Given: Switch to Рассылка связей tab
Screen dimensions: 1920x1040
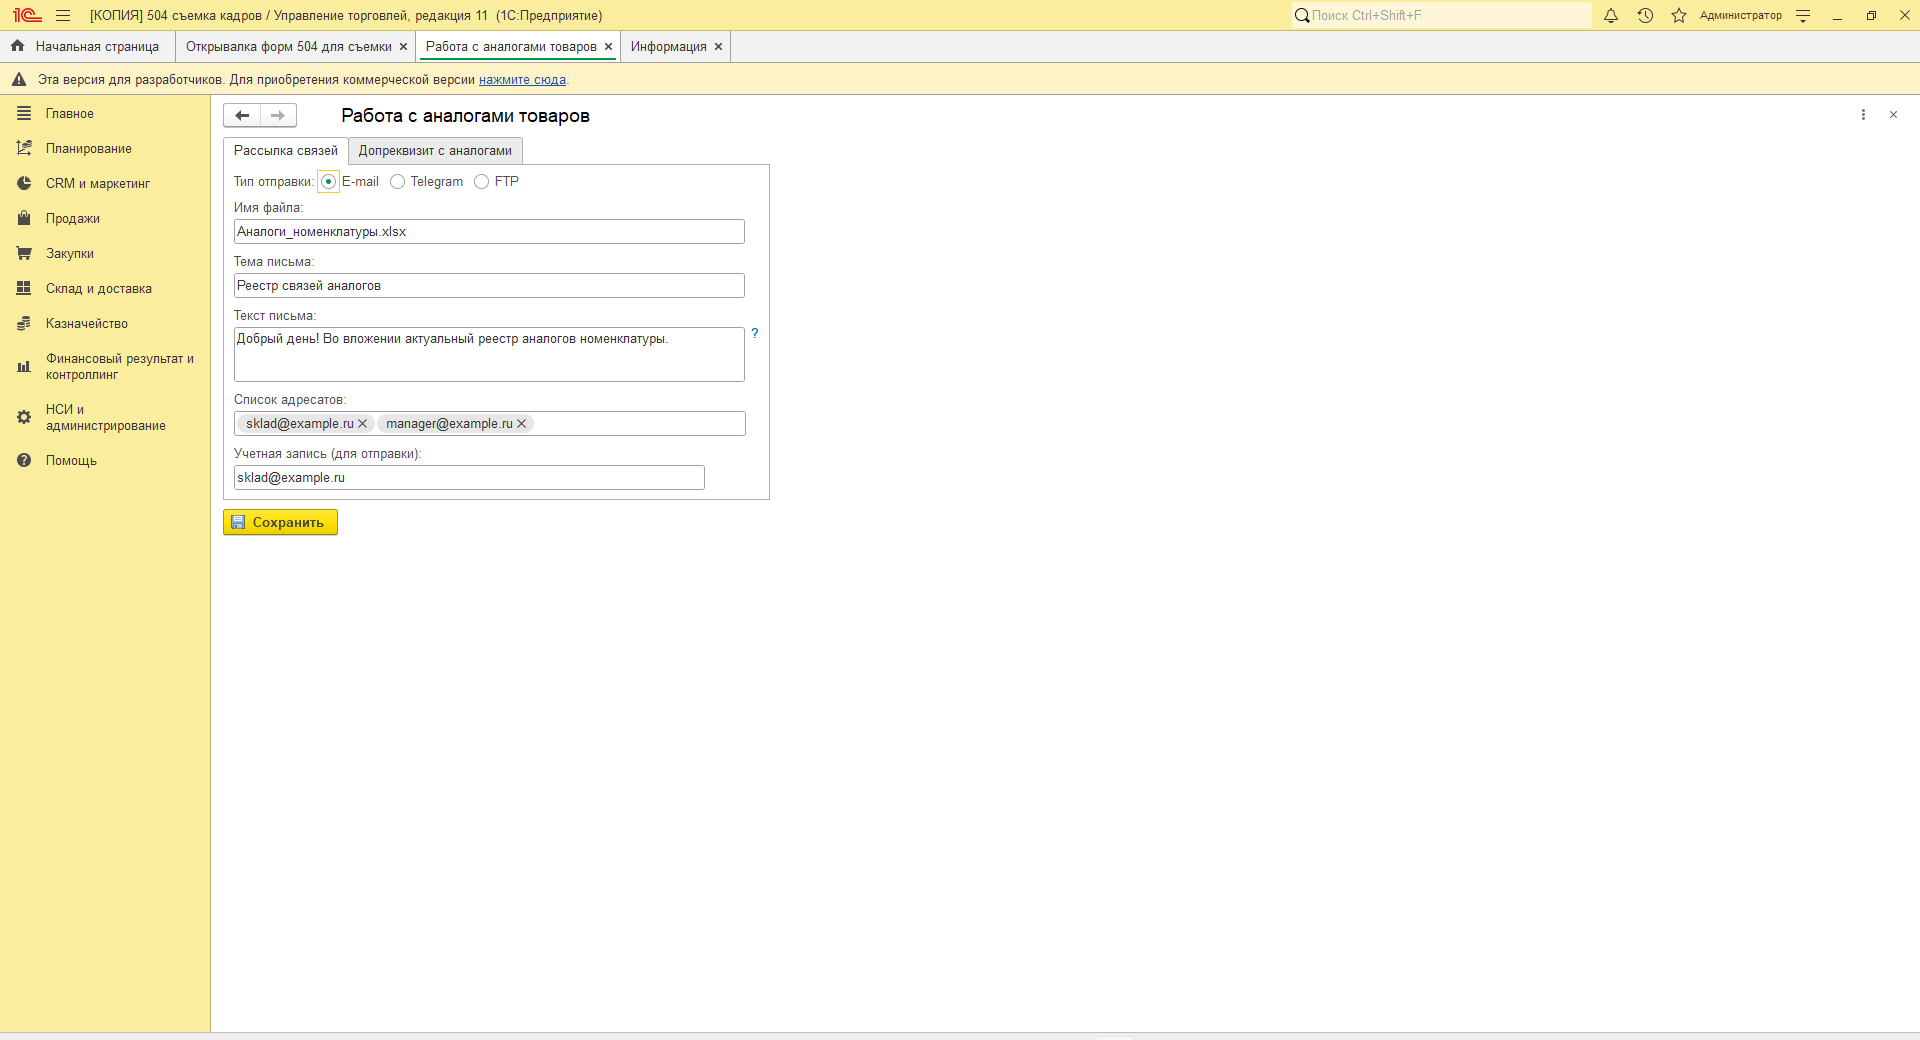Looking at the screenshot, I should coord(286,151).
